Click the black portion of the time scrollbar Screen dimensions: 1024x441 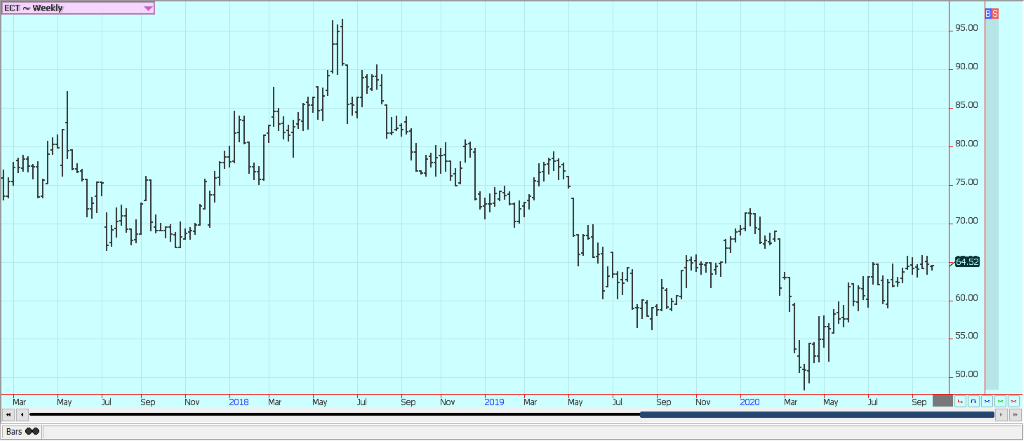tap(335, 414)
